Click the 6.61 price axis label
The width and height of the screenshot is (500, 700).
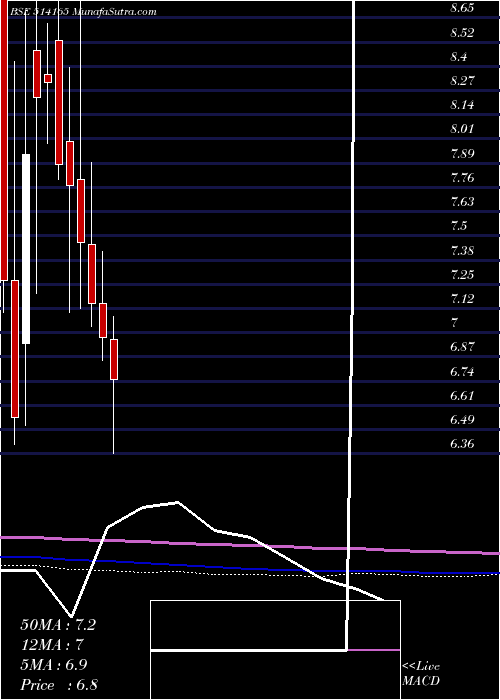pyautogui.click(x=462, y=396)
